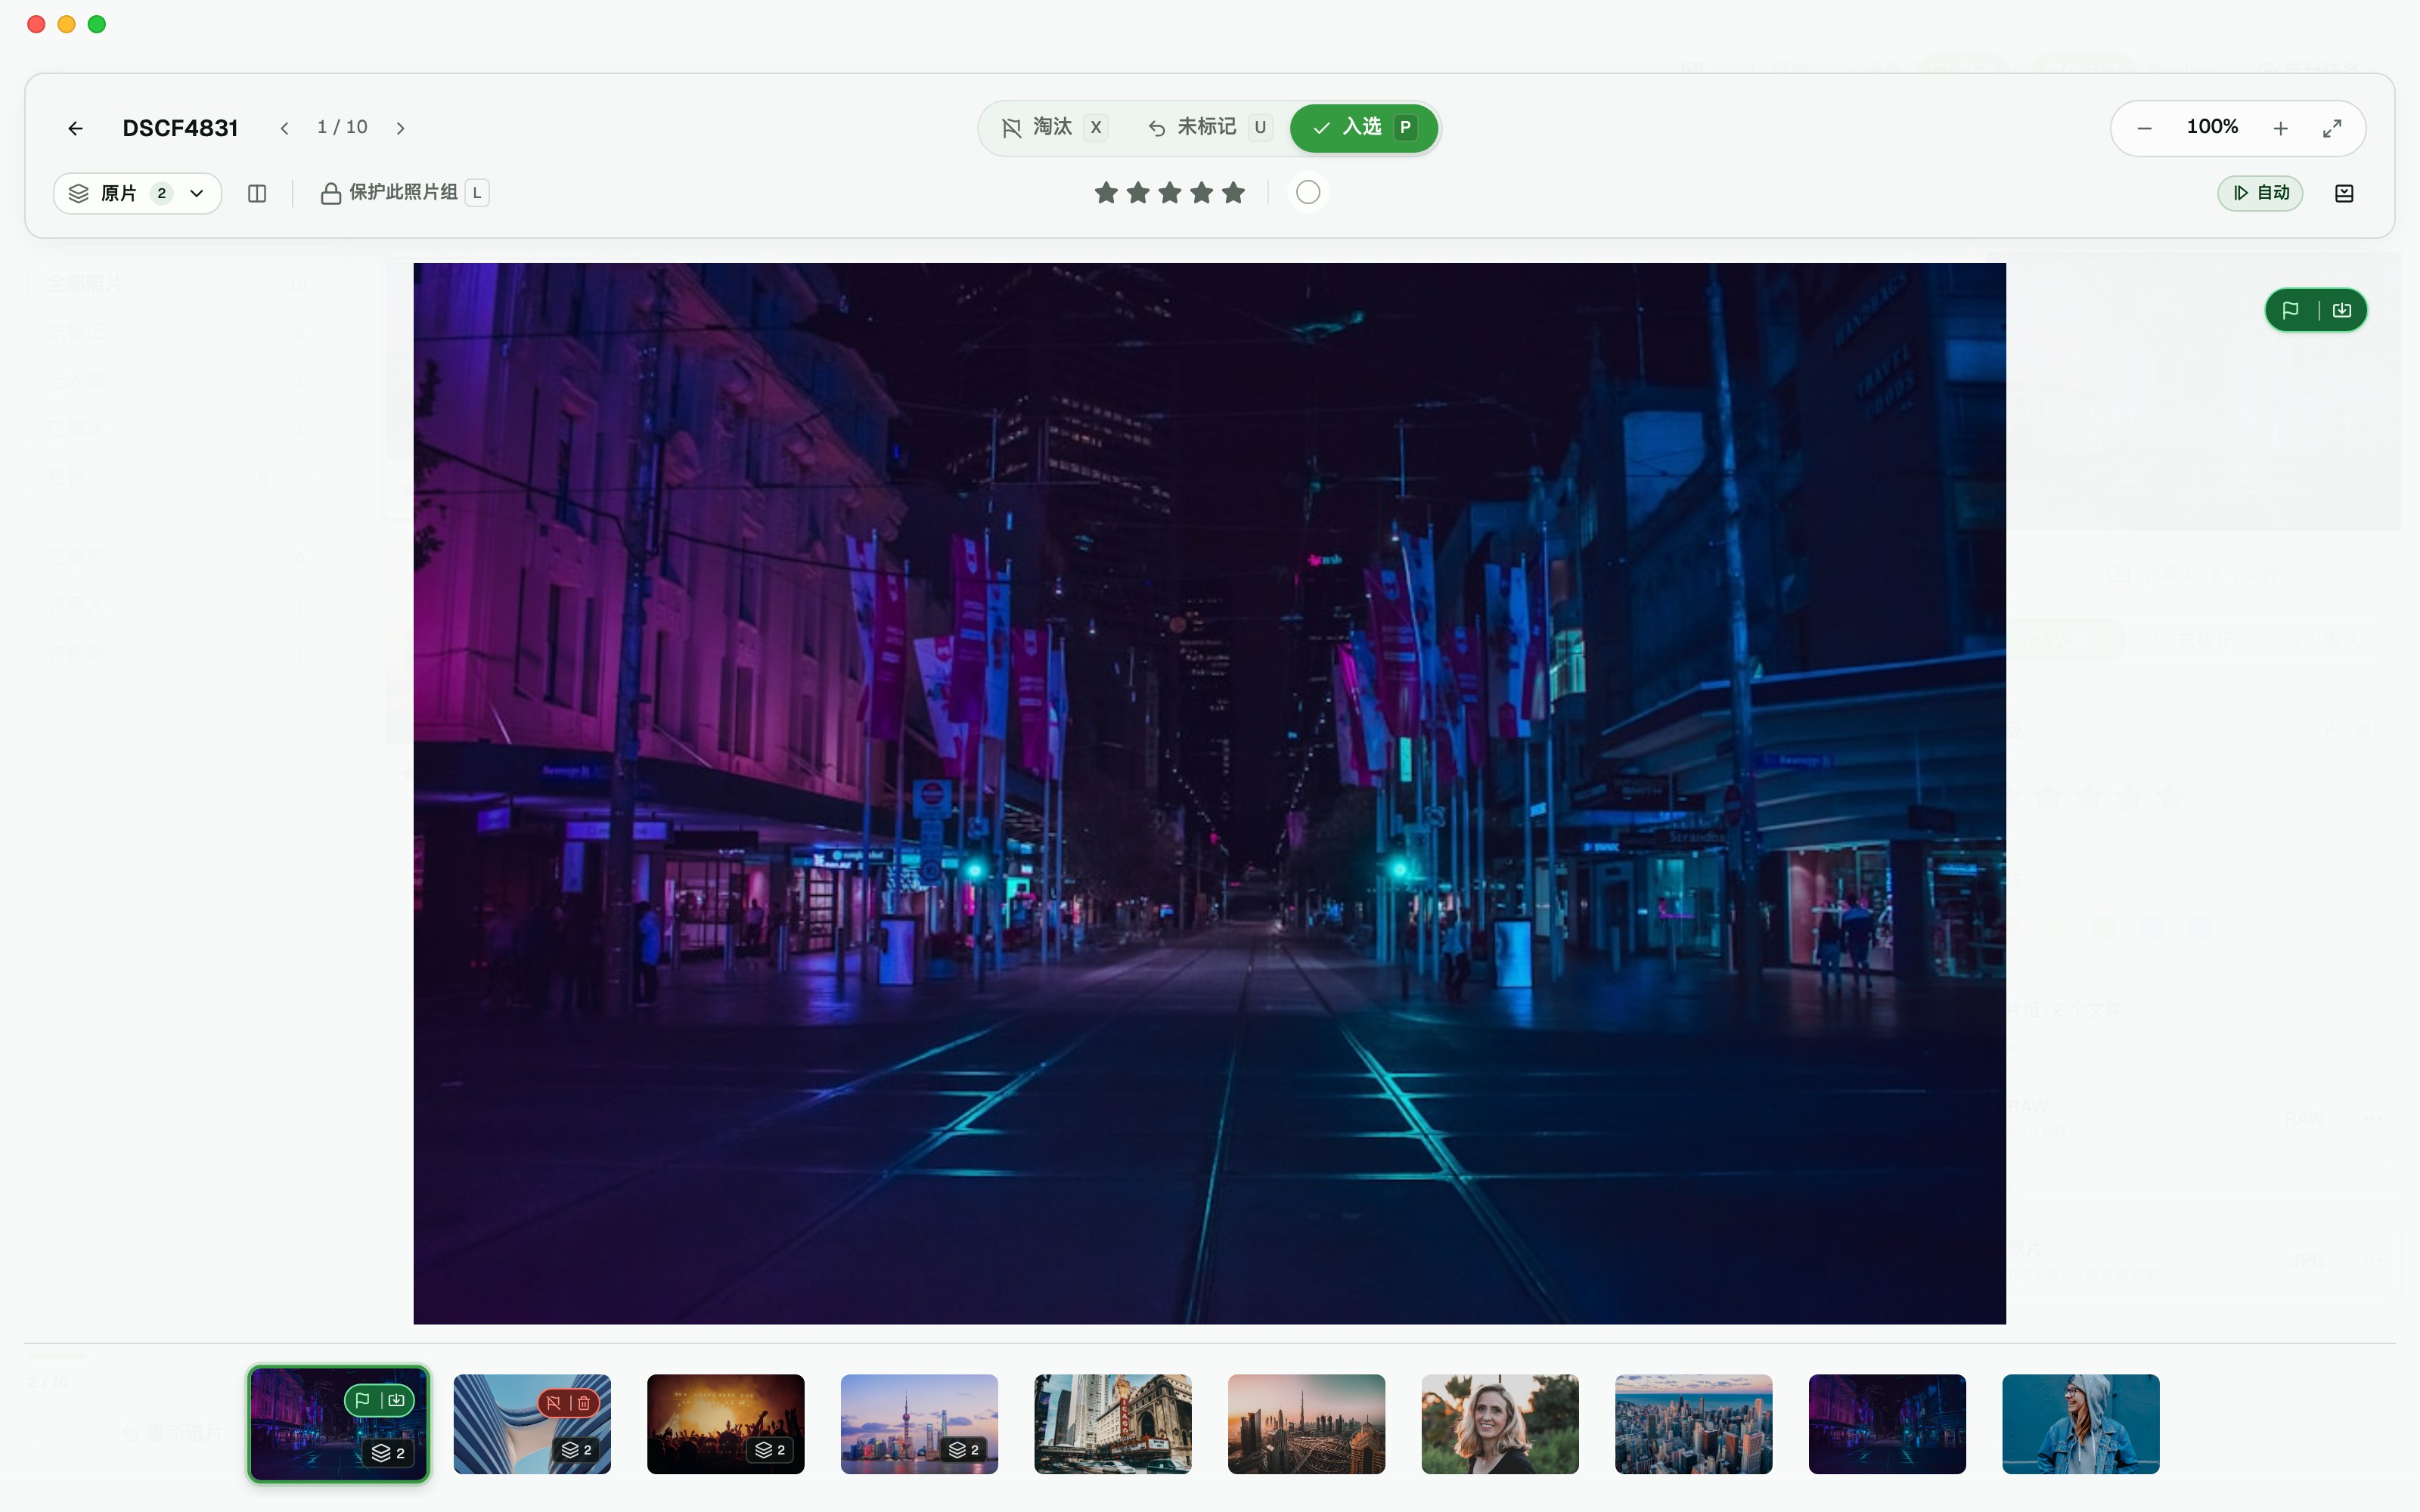Toggle the side-by-side compare view icon
The width and height of the screenshot is (2420, 1512).
click(257, 193)
